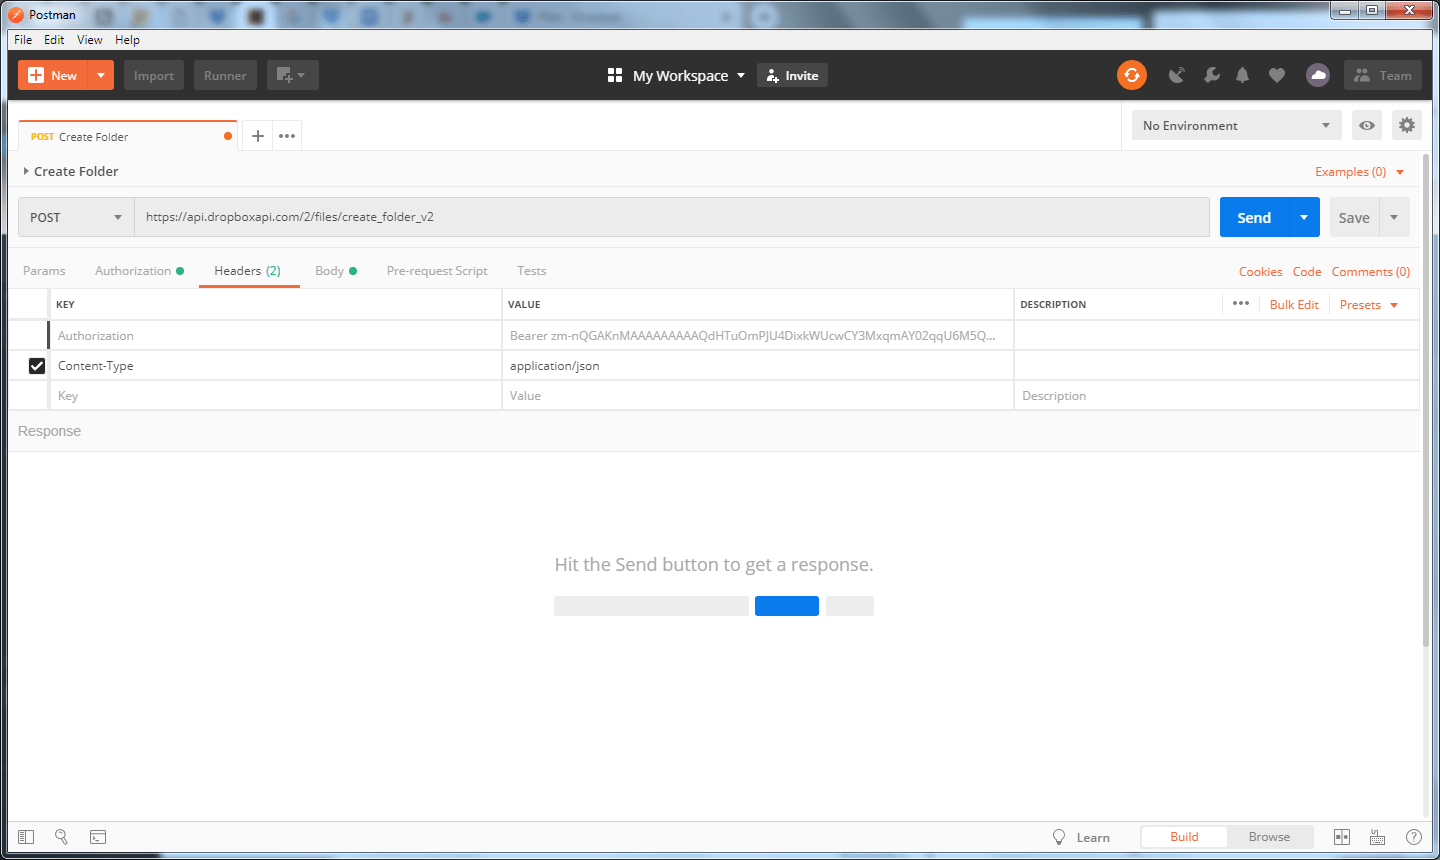Open the Comments (0) link
Viewport: 1440px width, 860px height.
(x=1371, y=272)
